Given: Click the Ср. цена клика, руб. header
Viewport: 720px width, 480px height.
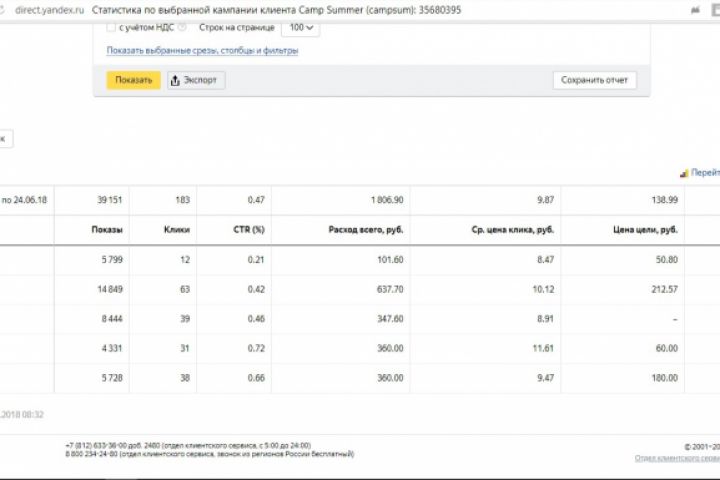Looking at the screenshot, I should 512,229.
